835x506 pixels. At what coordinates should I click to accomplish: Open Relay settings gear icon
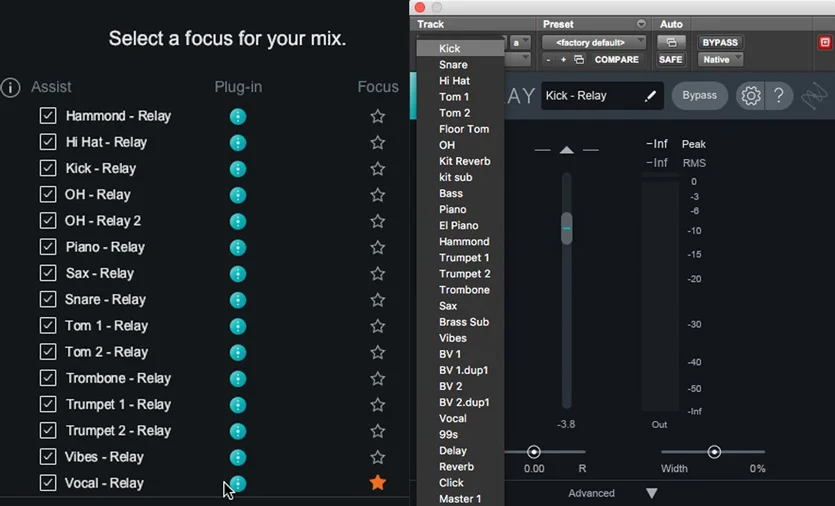pos(751,96)
